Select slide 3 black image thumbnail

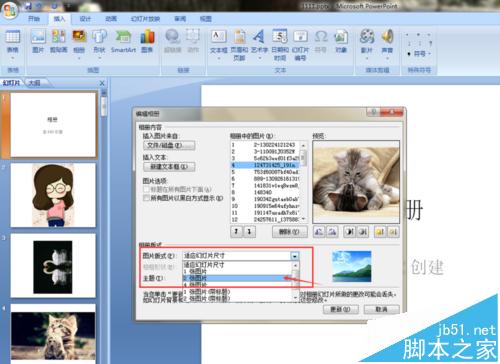tap(53, 265)
